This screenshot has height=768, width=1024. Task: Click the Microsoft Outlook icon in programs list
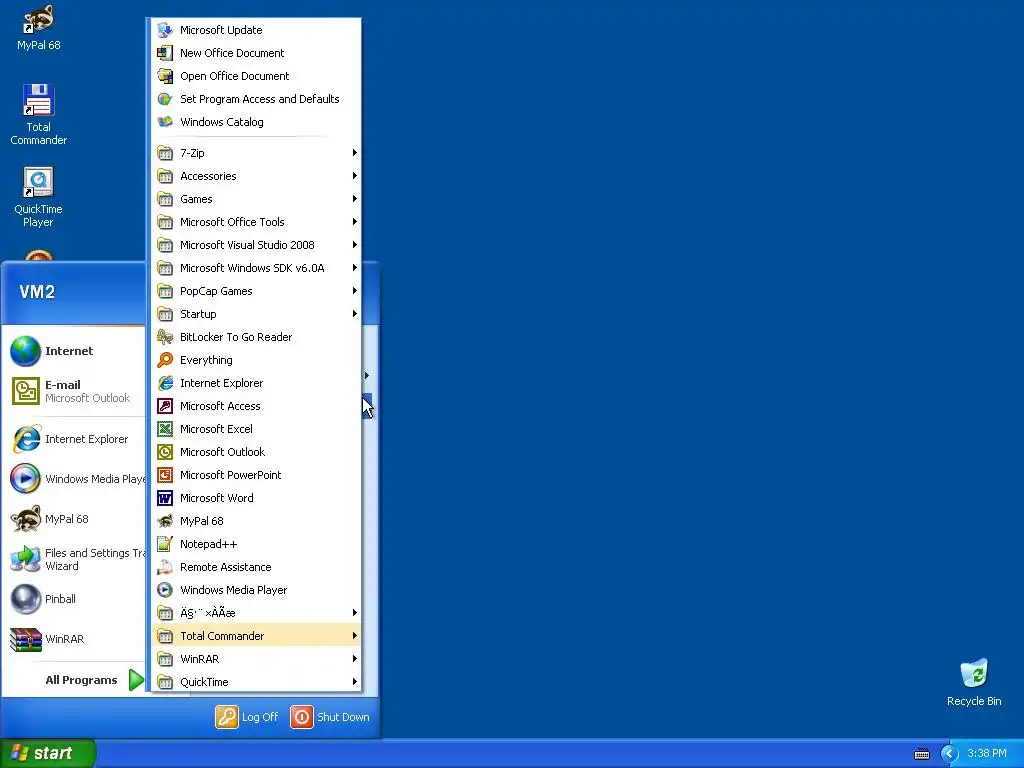click(165, 452)
